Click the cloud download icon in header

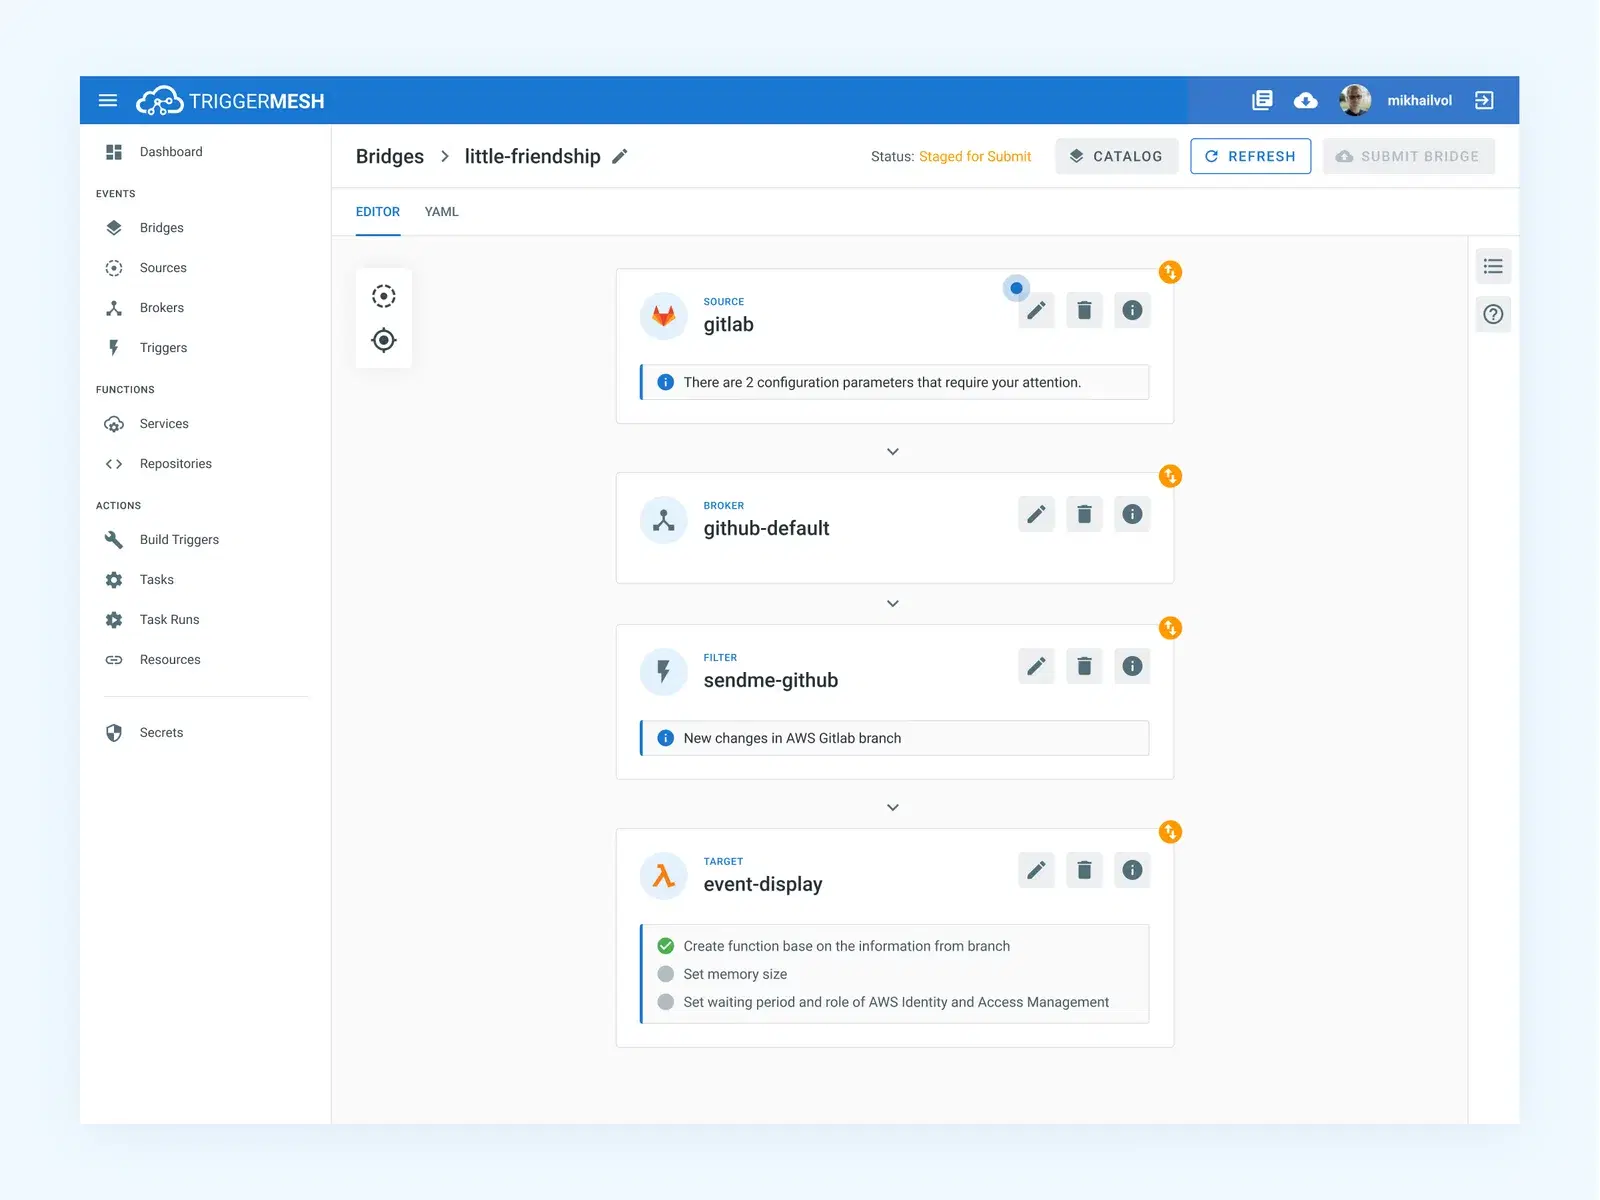(1305, 100)
